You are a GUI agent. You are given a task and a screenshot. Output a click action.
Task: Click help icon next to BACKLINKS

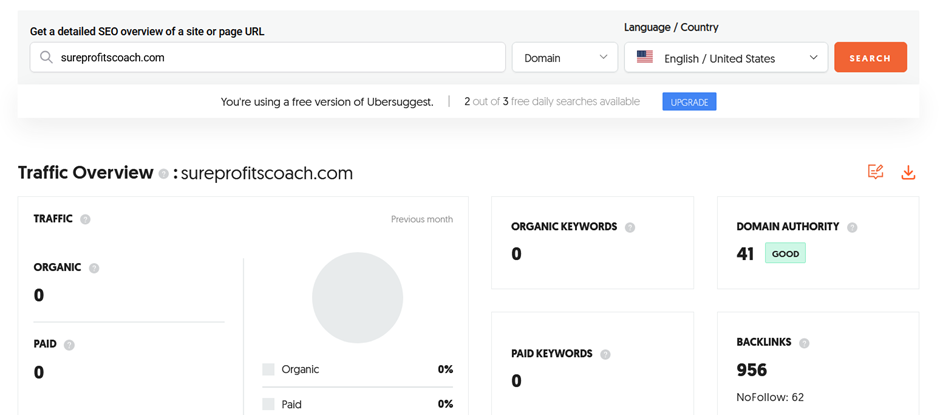click(x=804, y=343)
